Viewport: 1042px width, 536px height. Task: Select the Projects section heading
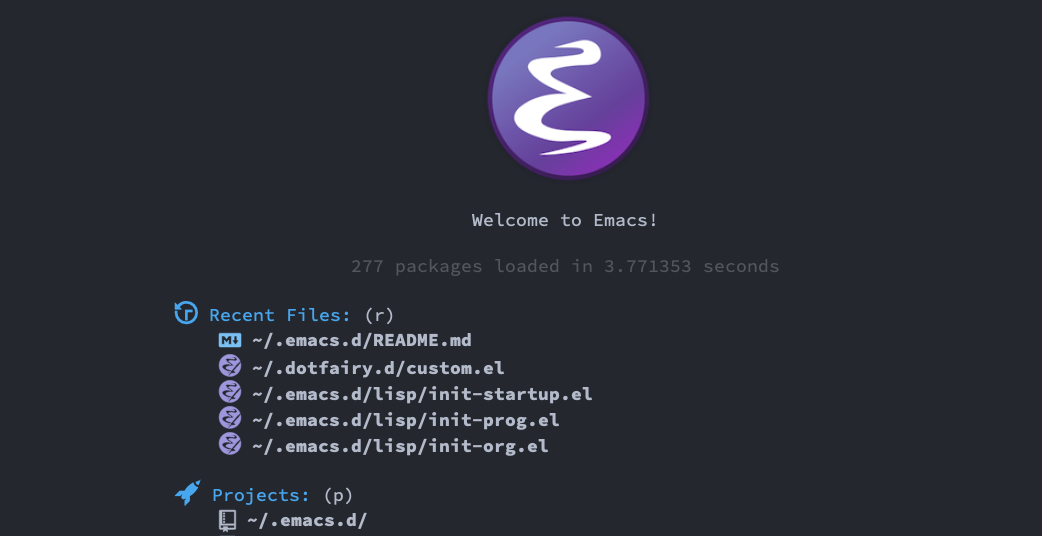pyautogui.click(x=261, y=495)
